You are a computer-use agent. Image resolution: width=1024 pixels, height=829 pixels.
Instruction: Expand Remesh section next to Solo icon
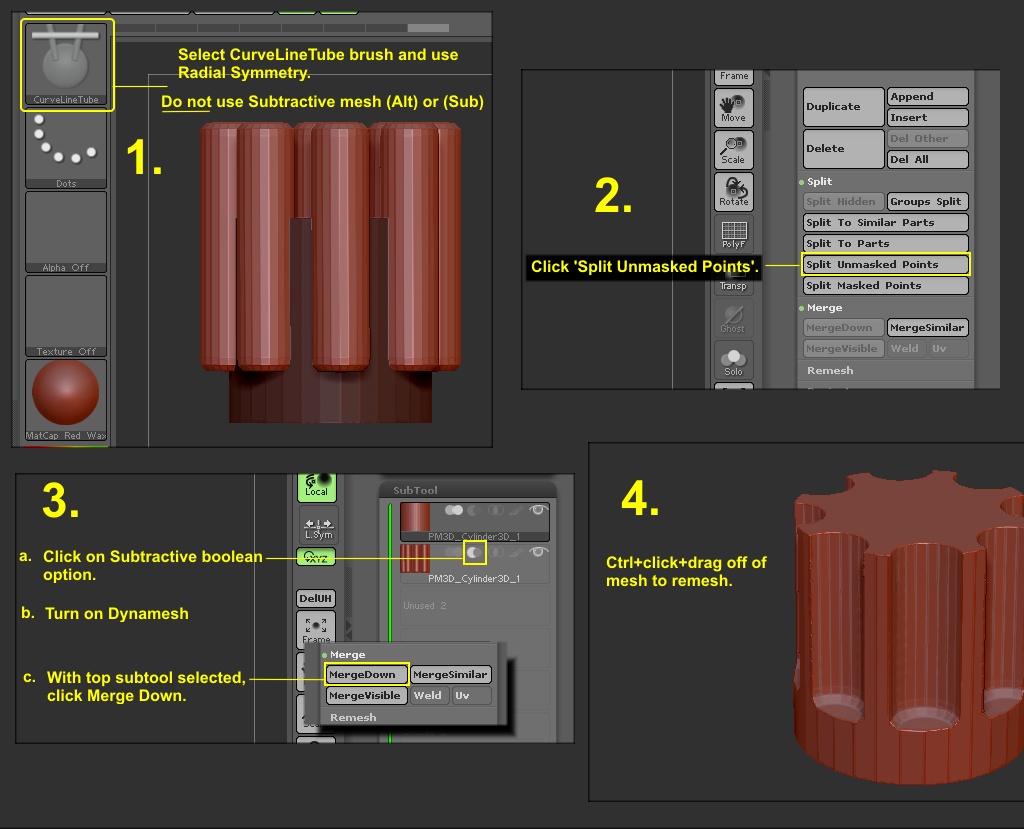[x=830, y=370]
